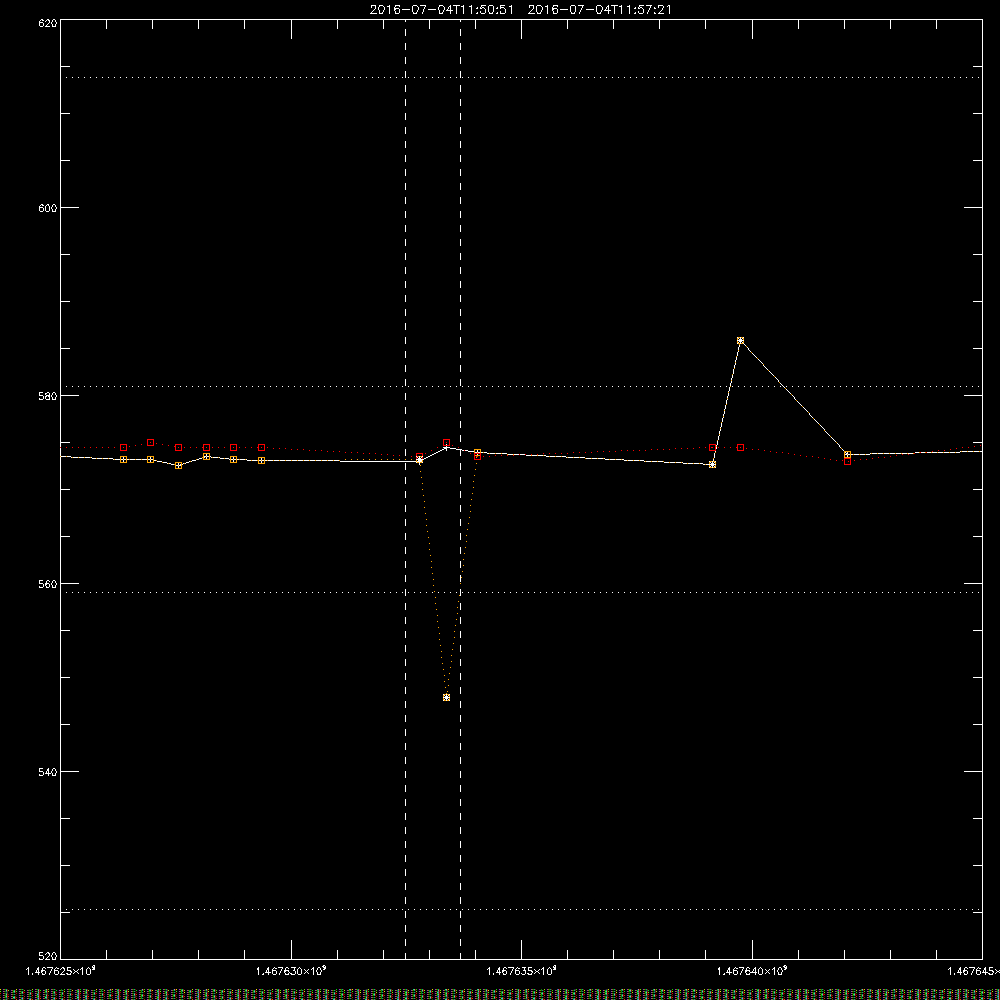Select the 620 y-axis label

point(48,23)
